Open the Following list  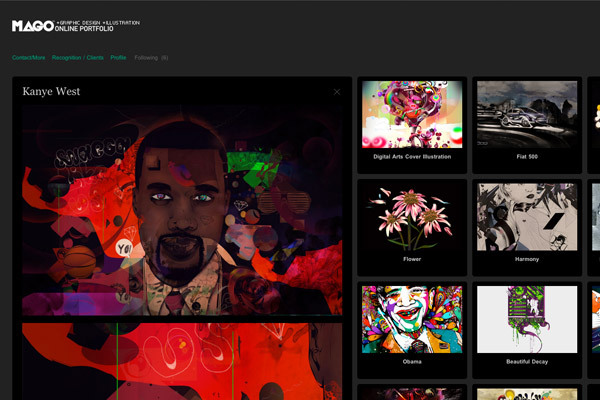pyautogui.click(x=151, y=58)
